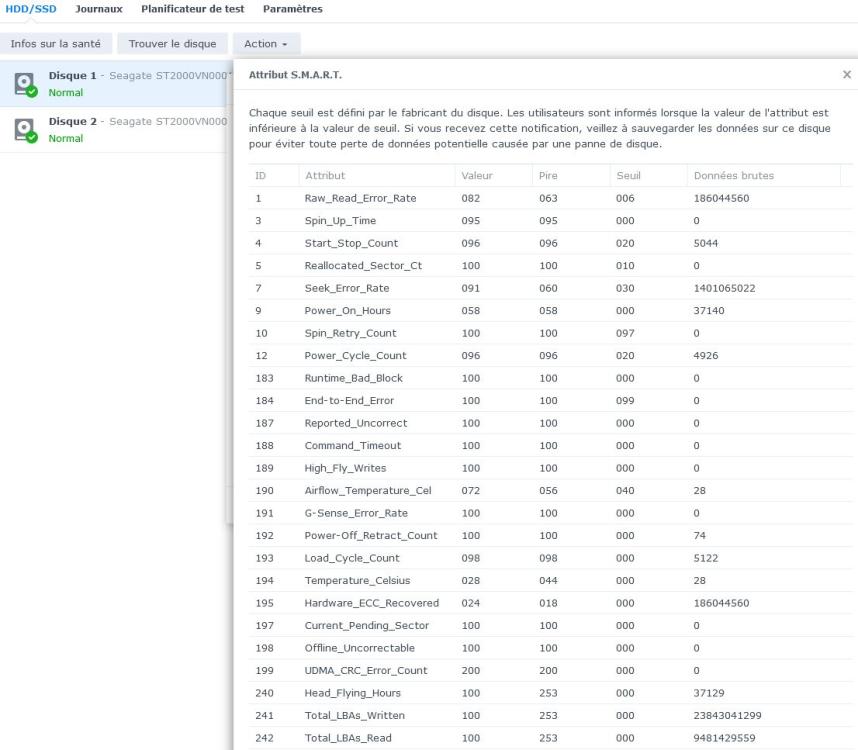Sort by the Attribut column header
This screenshot has height=750, width=858.
pyautogui.click(x=325, y=176)
